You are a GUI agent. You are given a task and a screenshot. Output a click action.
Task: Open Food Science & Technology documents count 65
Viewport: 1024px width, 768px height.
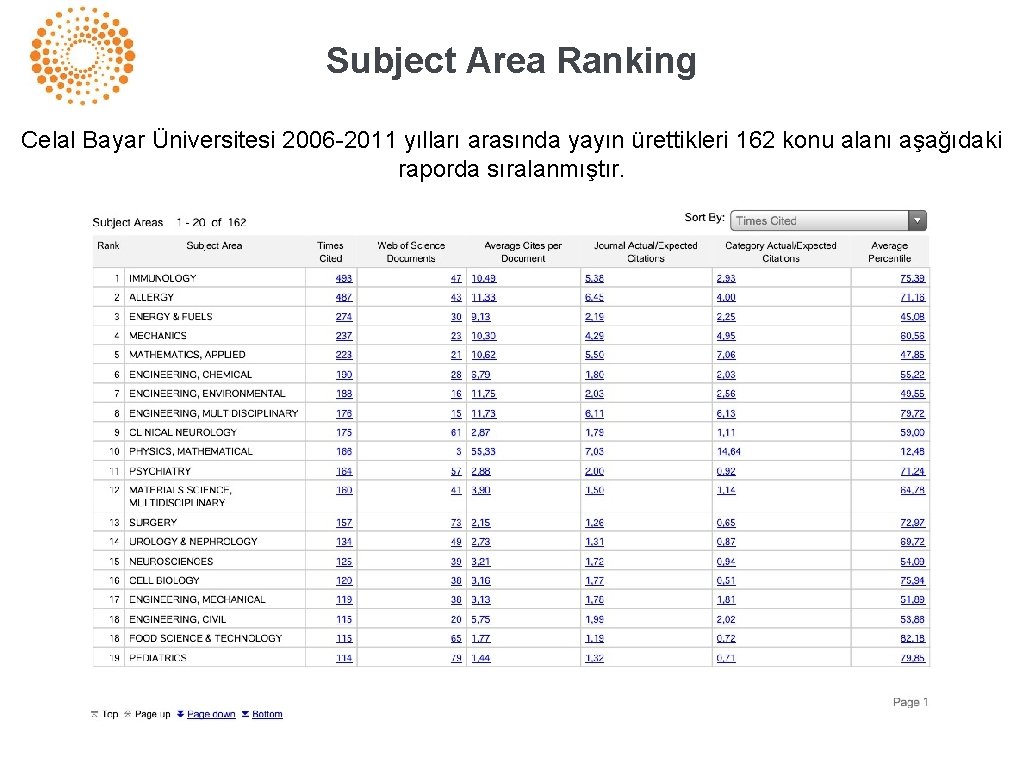pos(456,639)
